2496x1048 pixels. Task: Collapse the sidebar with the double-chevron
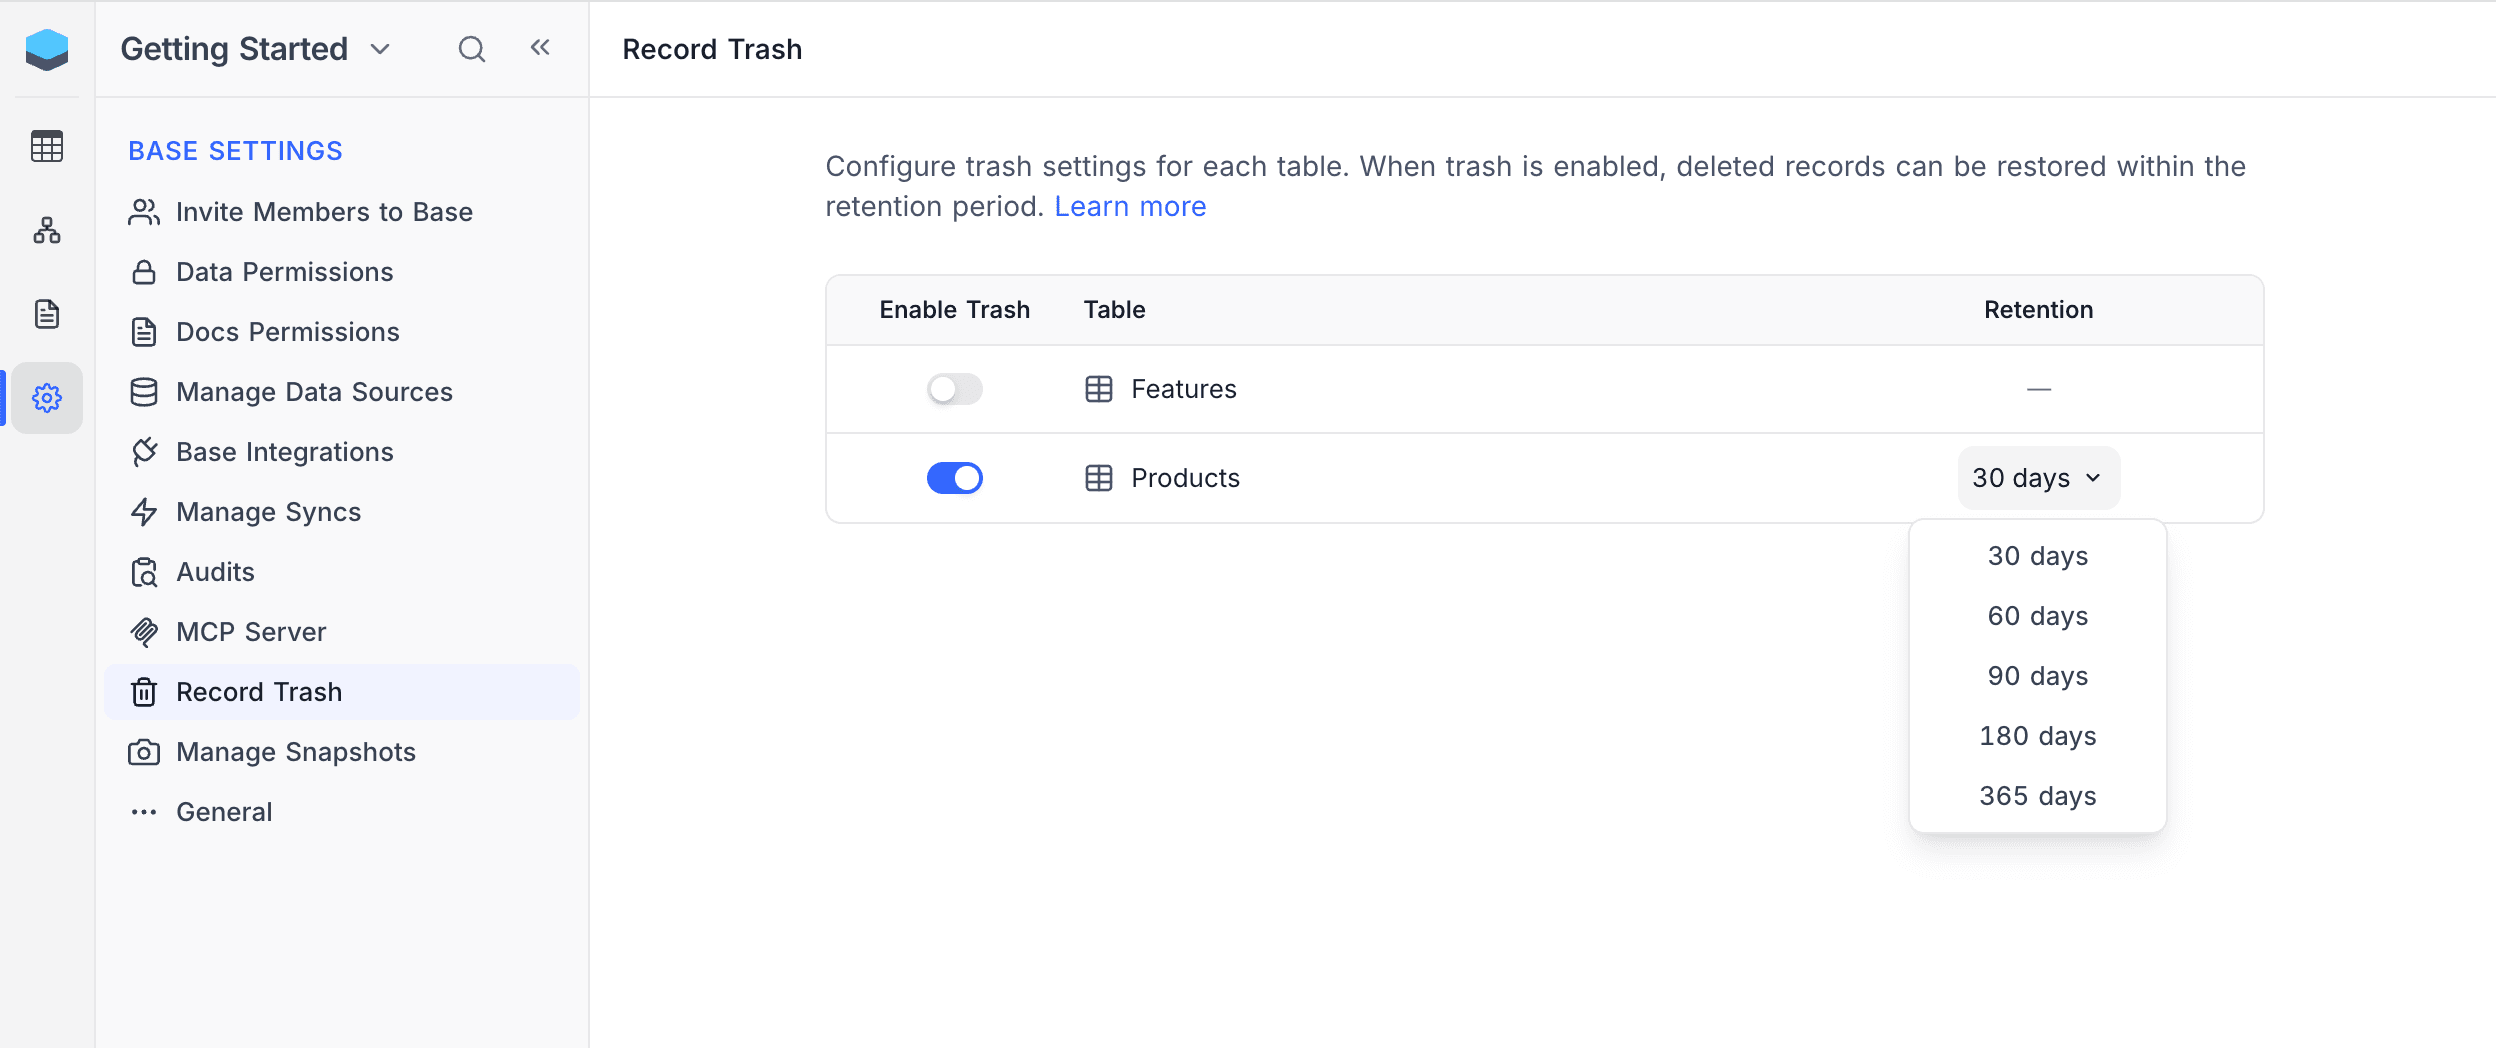click(540, 46)
